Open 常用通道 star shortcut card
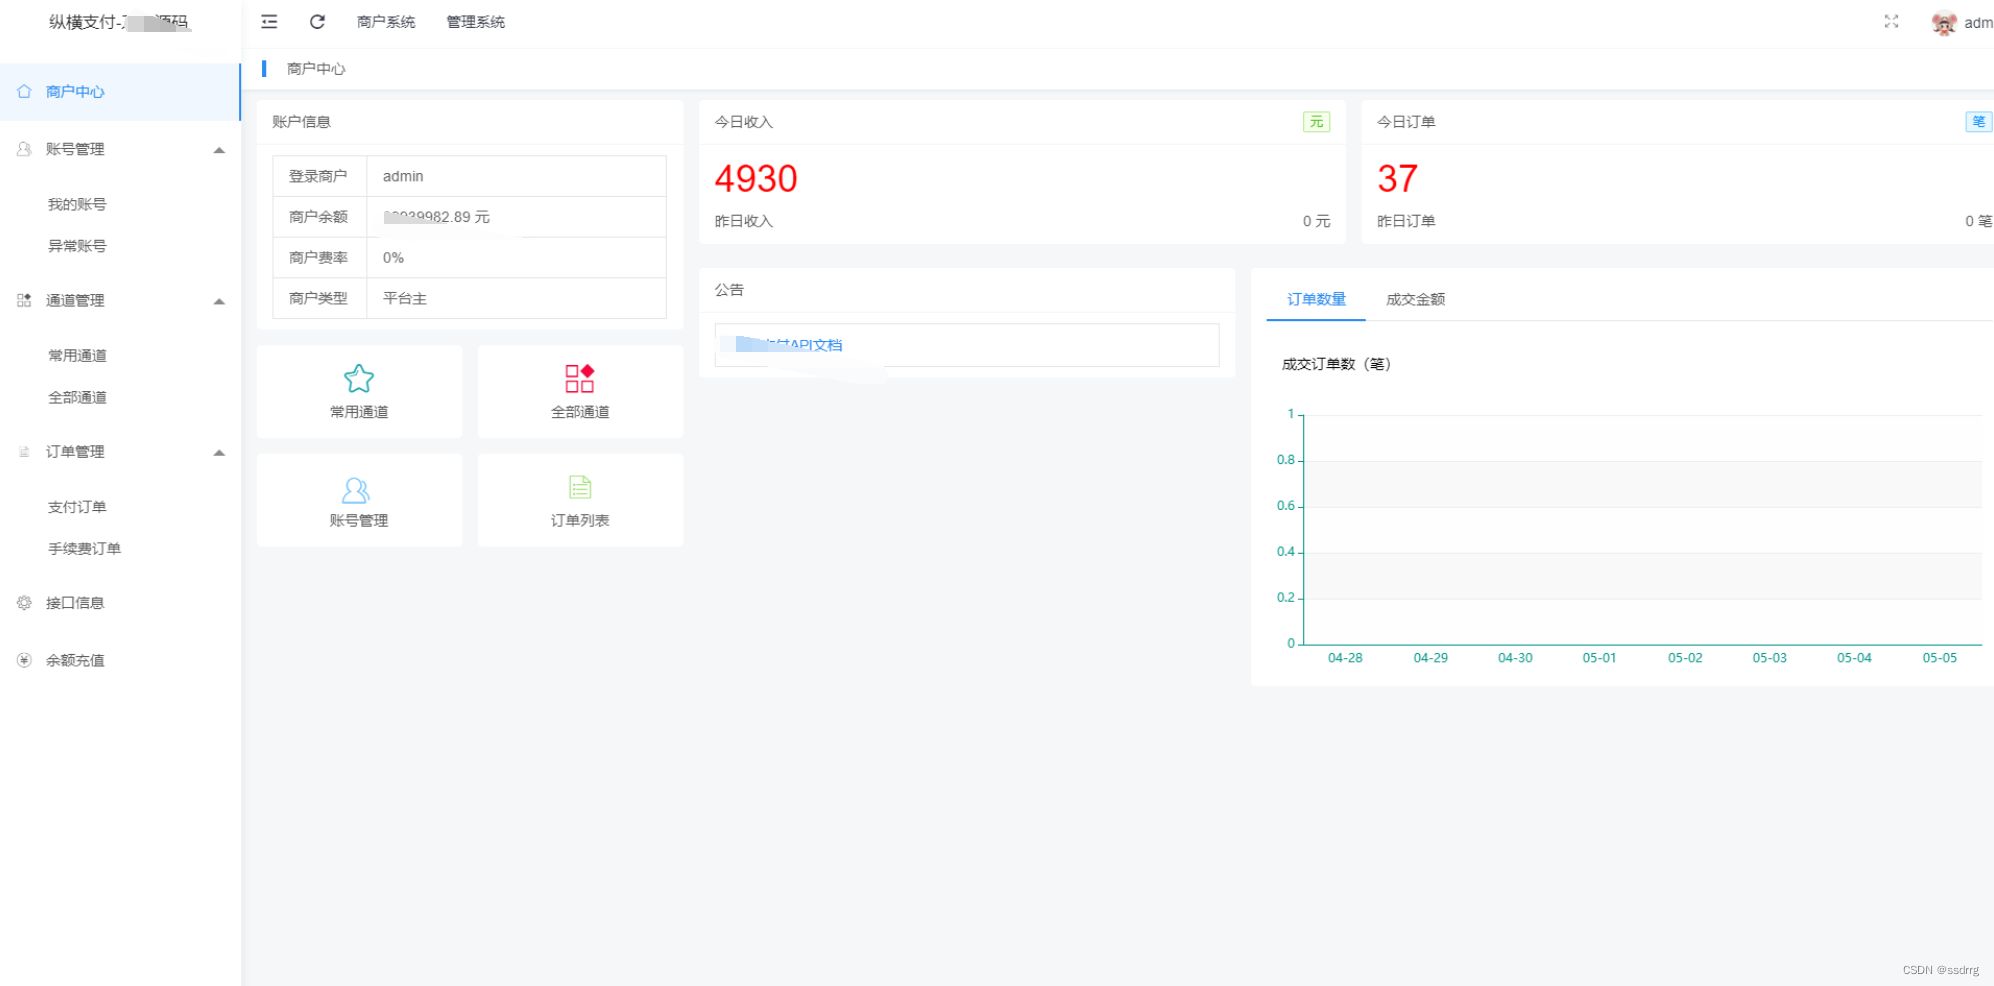 pos(359,391)
